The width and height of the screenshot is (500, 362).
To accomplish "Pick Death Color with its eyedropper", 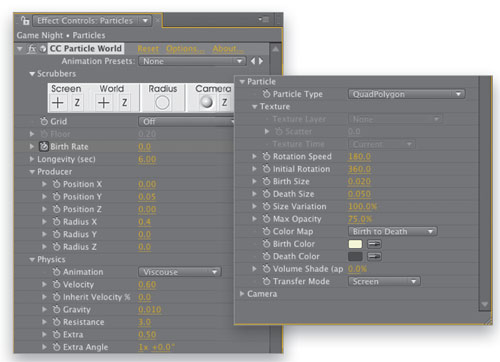I will point(374,257).
